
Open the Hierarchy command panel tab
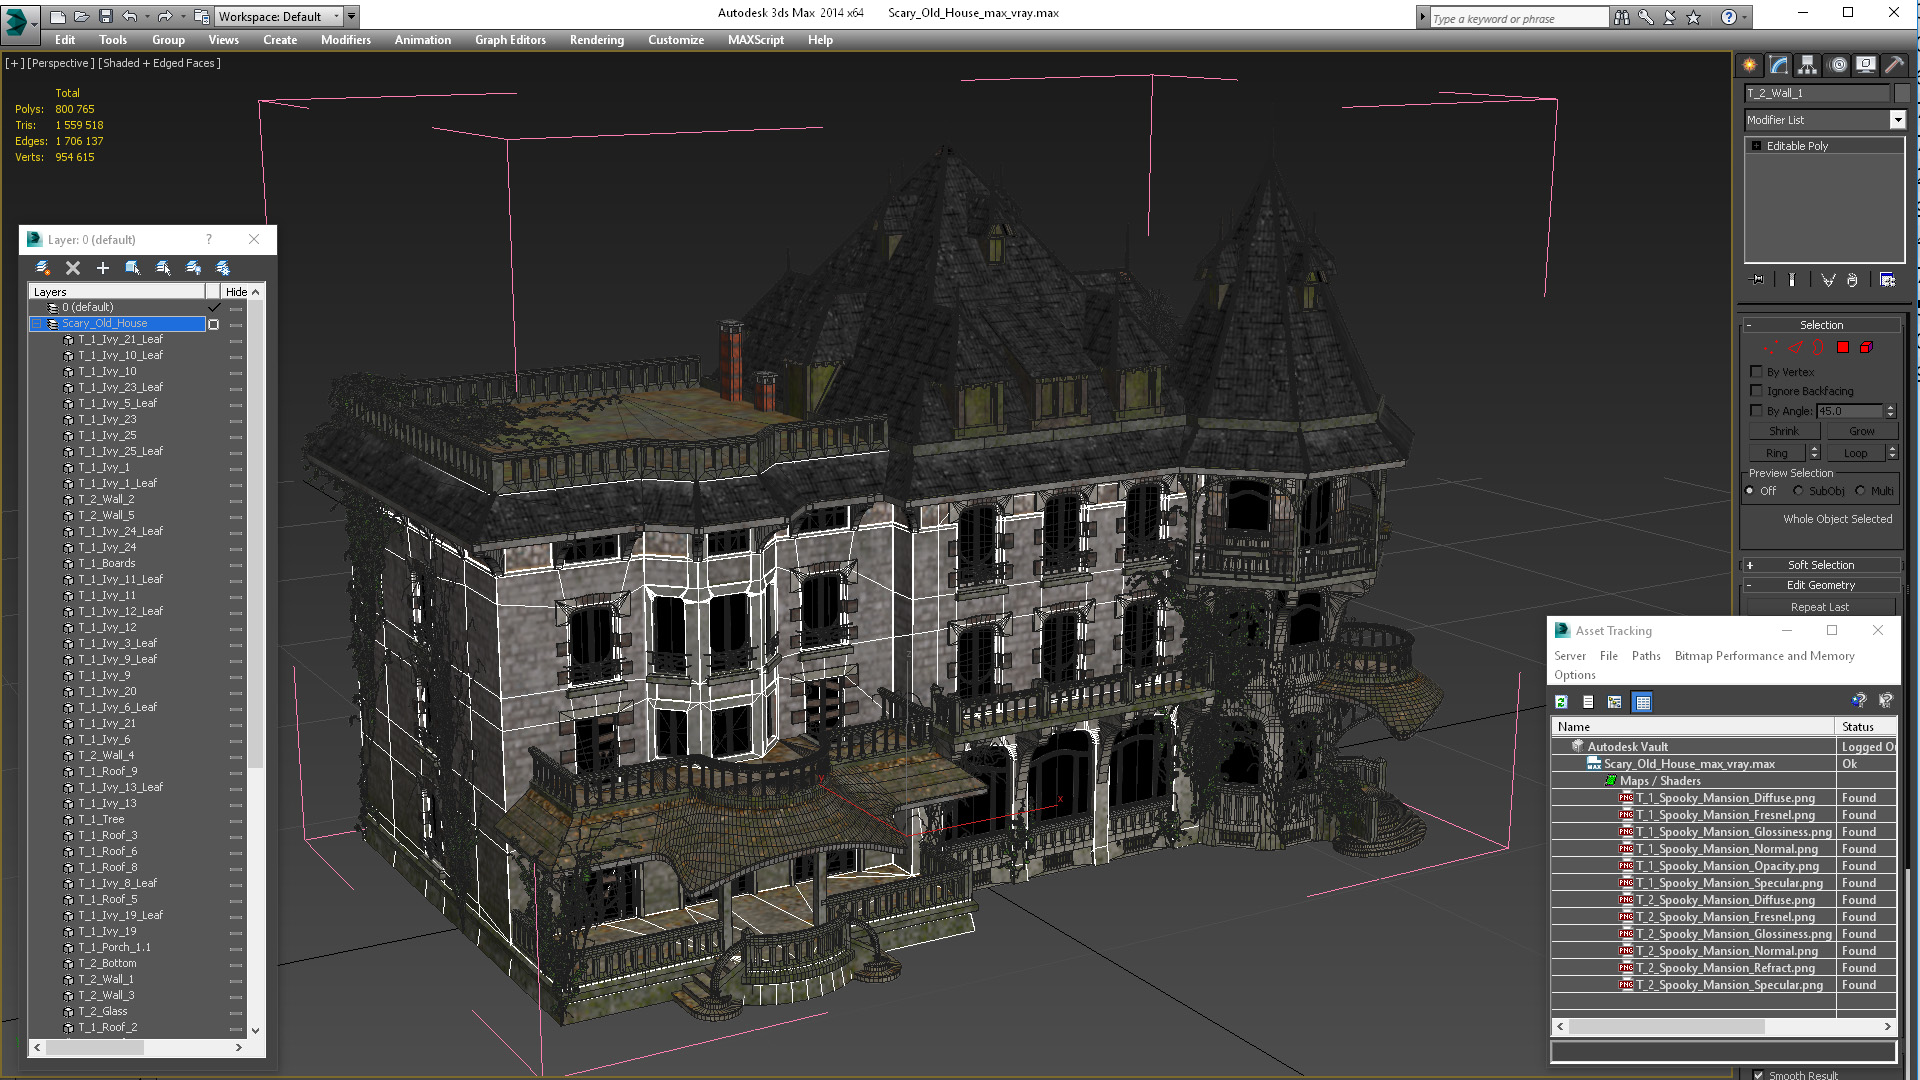[x=1808, y=65]
